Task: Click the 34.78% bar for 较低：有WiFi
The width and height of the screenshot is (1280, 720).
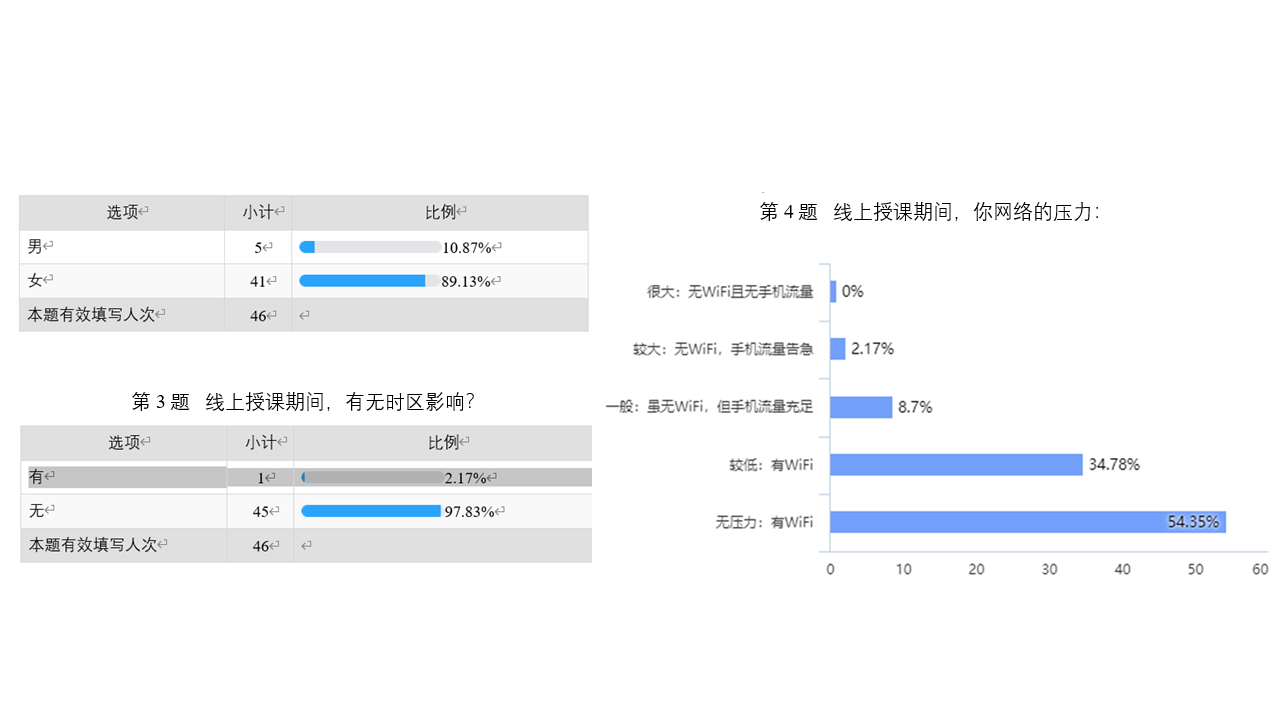Action: click(x=956, y=465)
